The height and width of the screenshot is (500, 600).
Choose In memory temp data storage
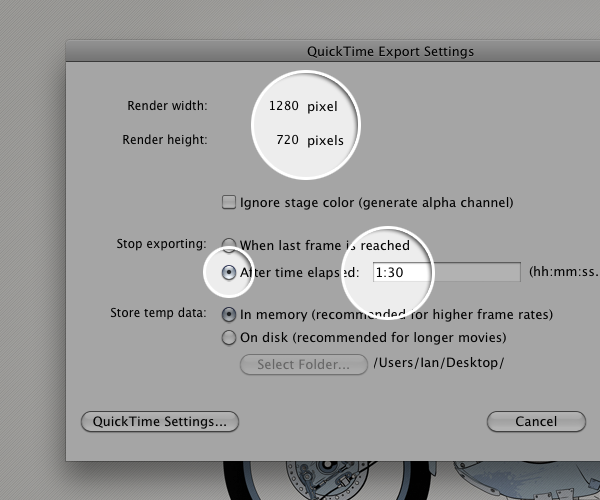(x=229, y=314)
